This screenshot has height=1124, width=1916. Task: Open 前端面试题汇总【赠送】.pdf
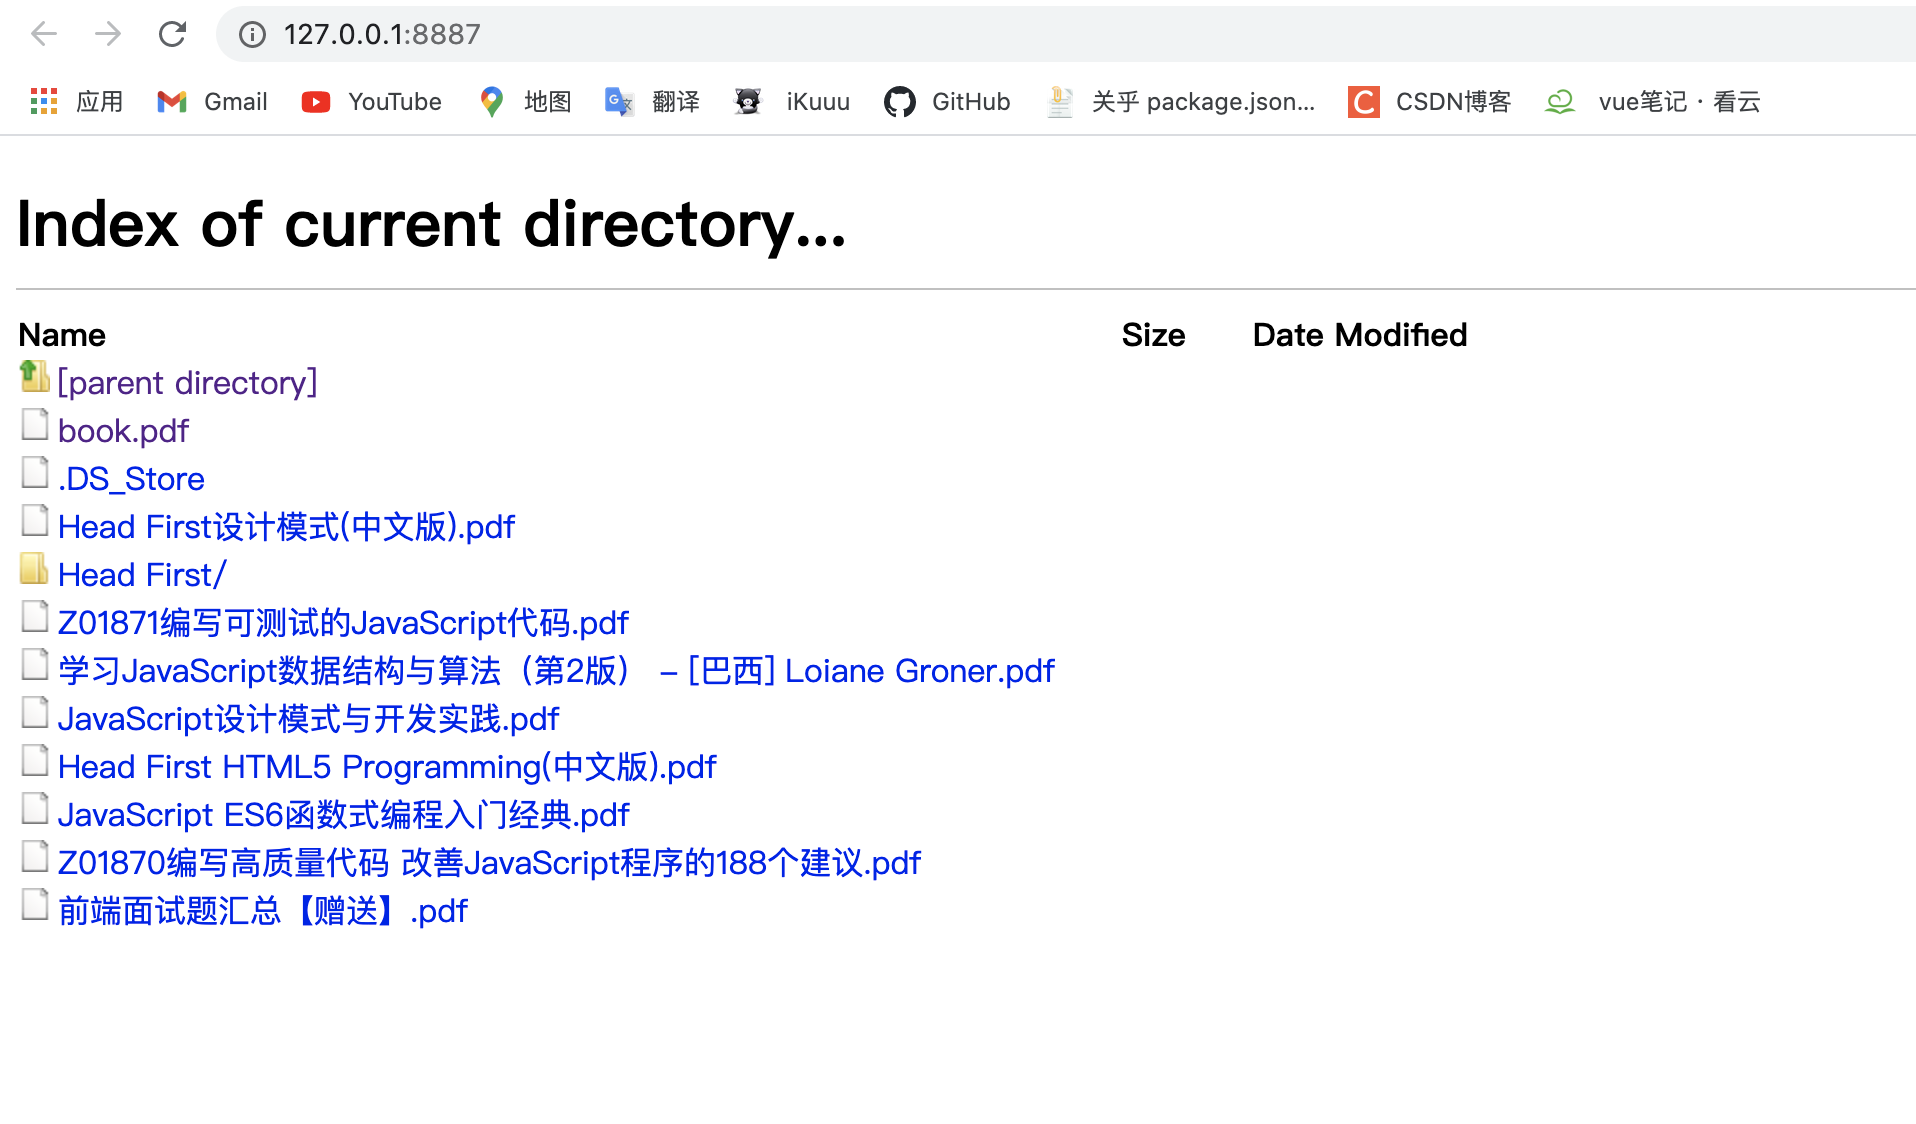pyautogui.click(x=263, y=910)
